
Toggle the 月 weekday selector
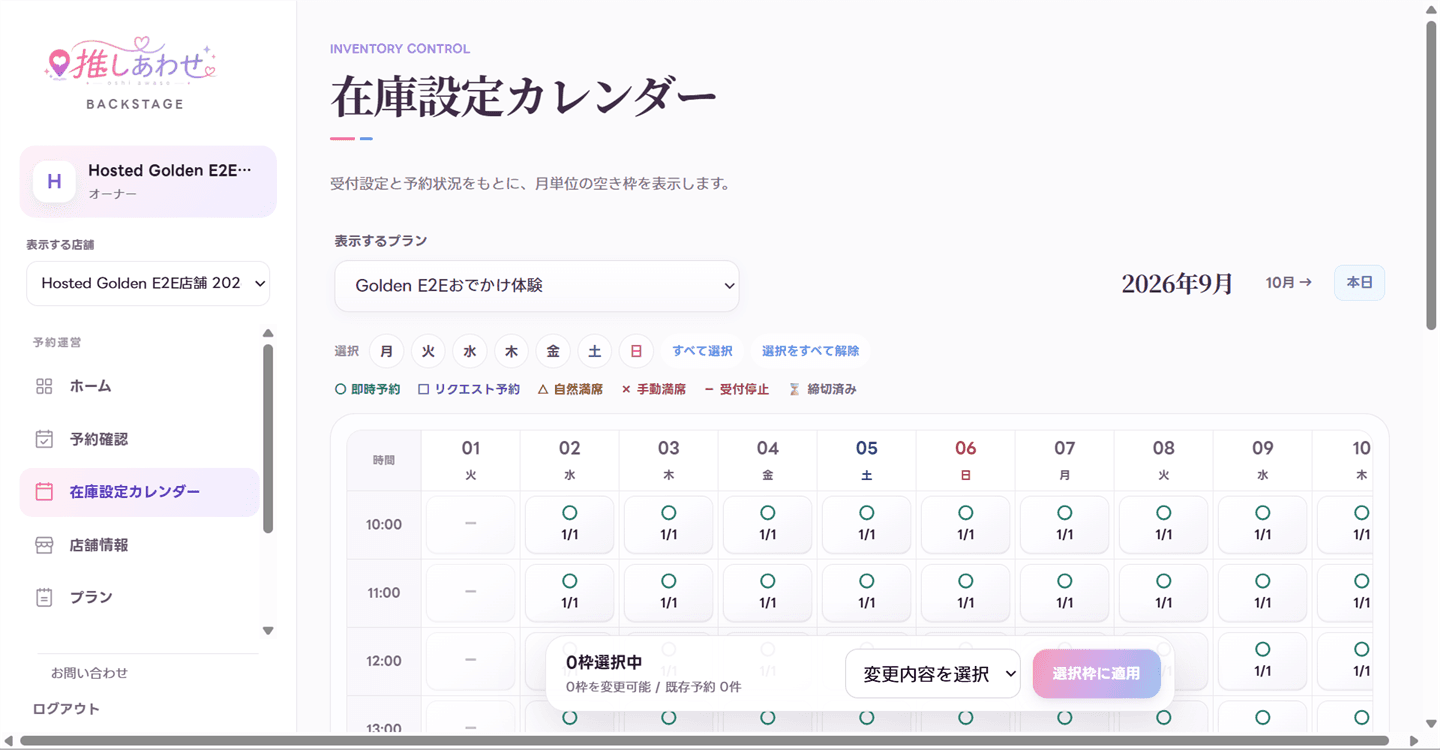[386, 351]
